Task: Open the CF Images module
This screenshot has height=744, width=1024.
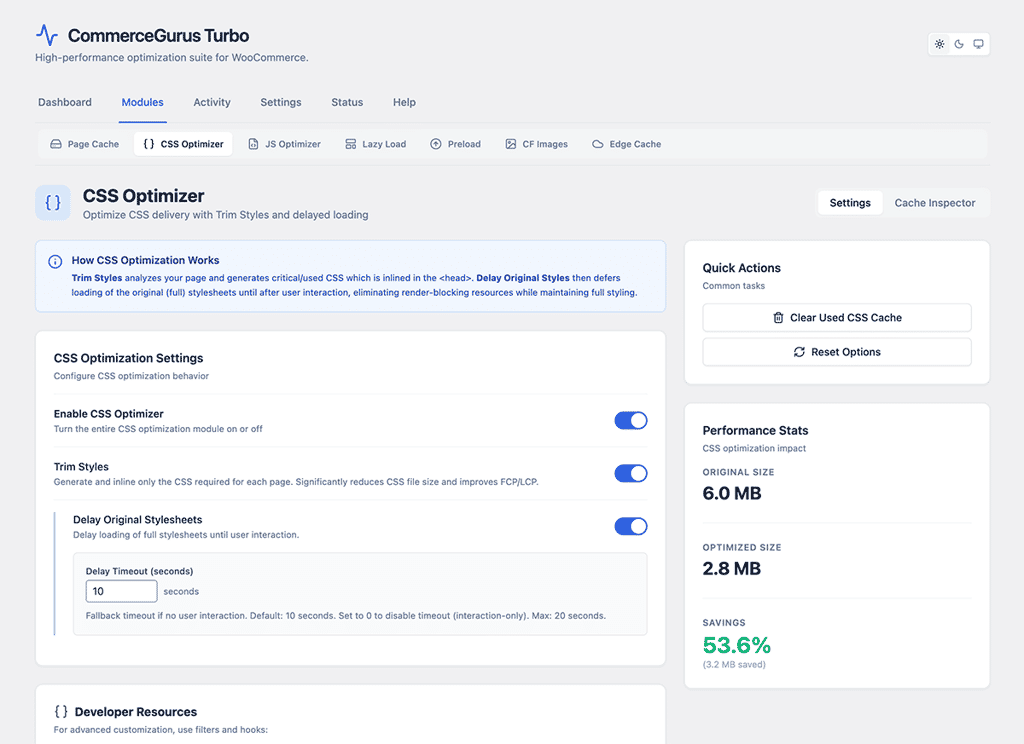Action: 536,144
